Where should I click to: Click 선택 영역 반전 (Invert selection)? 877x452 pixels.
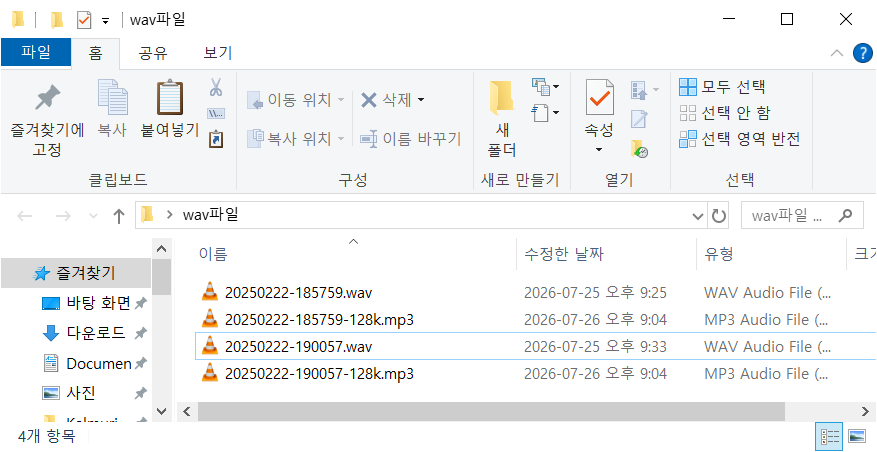(740, 139)
